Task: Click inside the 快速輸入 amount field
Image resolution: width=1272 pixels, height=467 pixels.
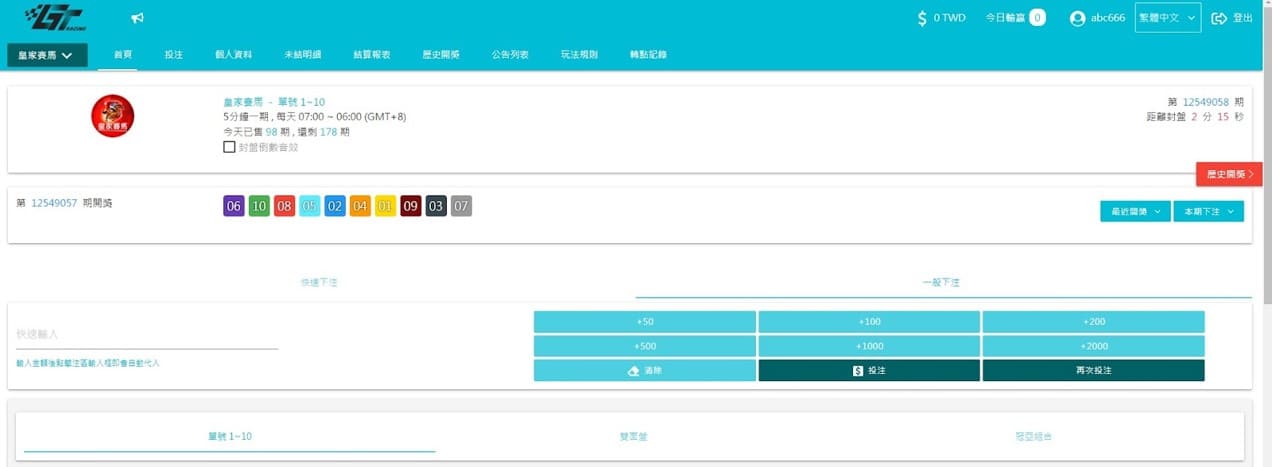Action: pyautogui.click(x=147, y=334)
